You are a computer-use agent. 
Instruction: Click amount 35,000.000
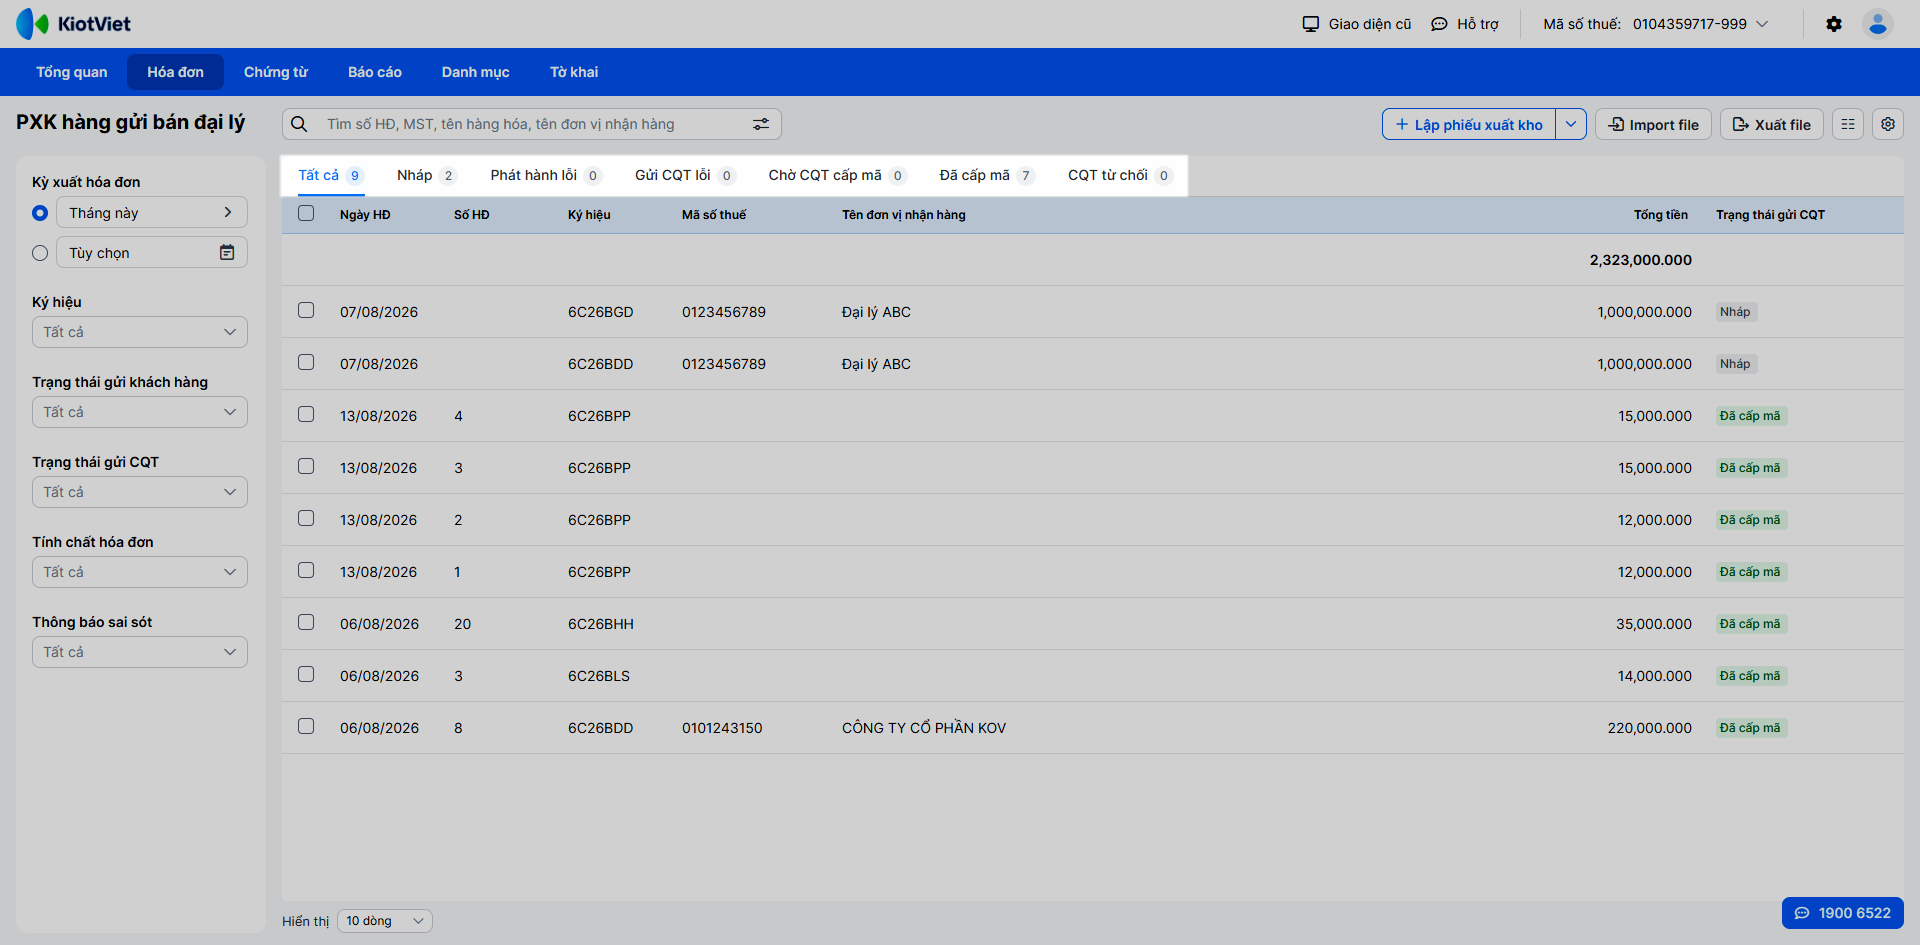[x=1654, y=624]
